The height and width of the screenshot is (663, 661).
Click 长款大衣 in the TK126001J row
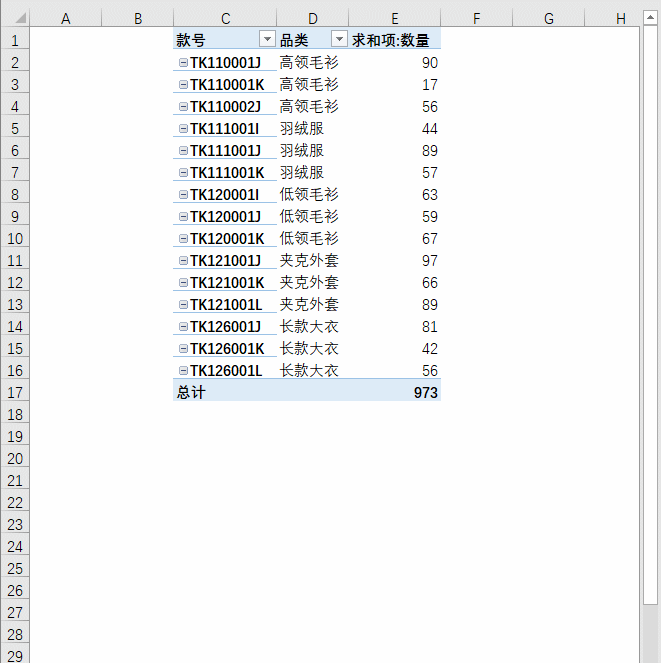click(x=309, y=326)
